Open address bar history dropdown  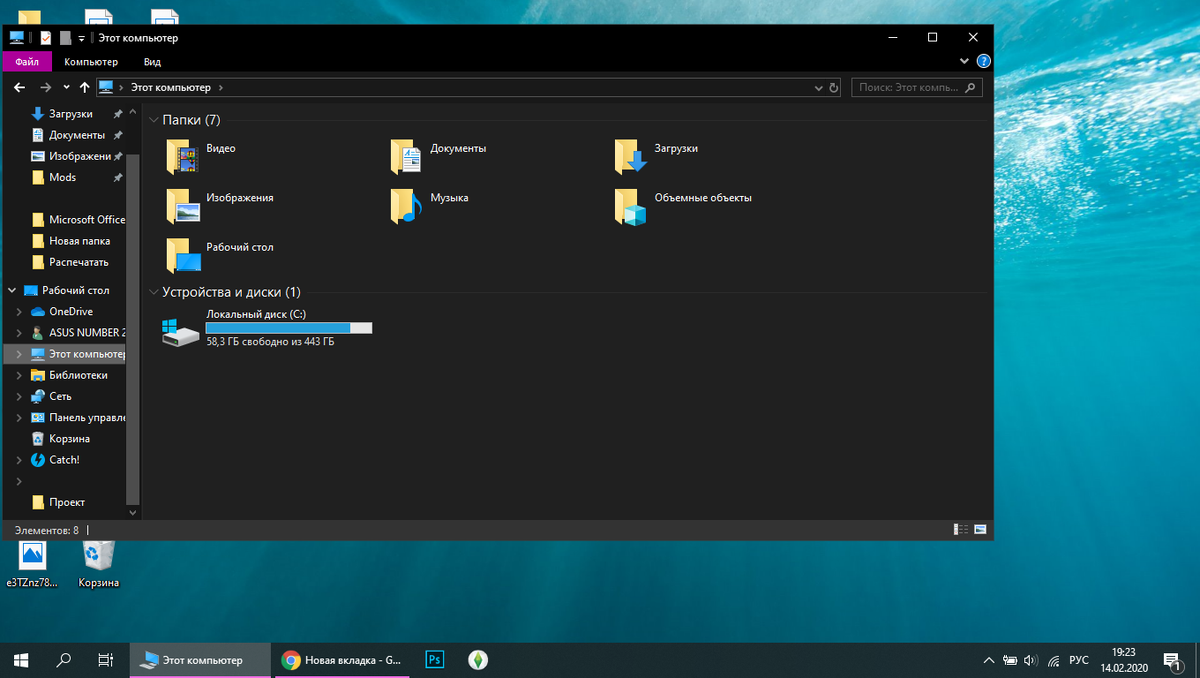click(819, 88)
